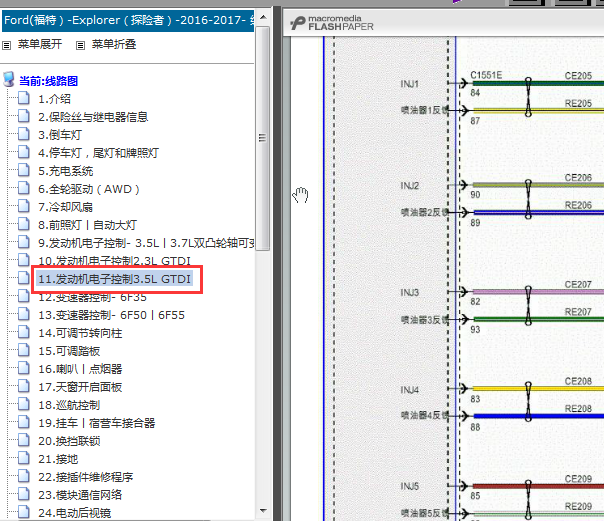The width and height of the screenshot is (604, 521).
Task: Click the C1551E connector label
Action: 486,75
